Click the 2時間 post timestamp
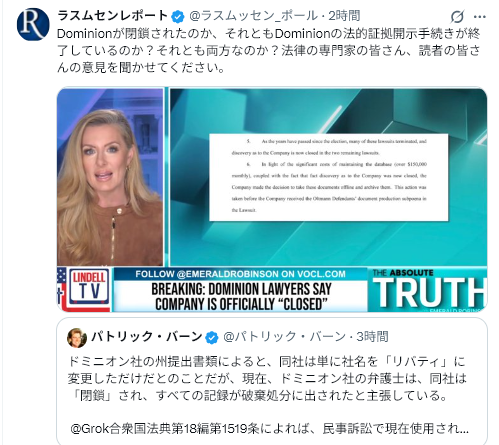 [344, 16]
